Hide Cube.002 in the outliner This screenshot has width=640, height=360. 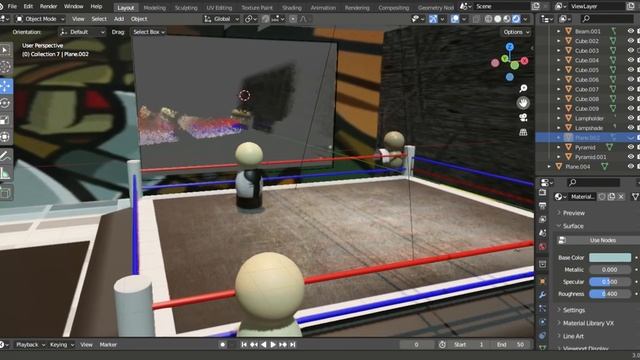pos(631,41)
